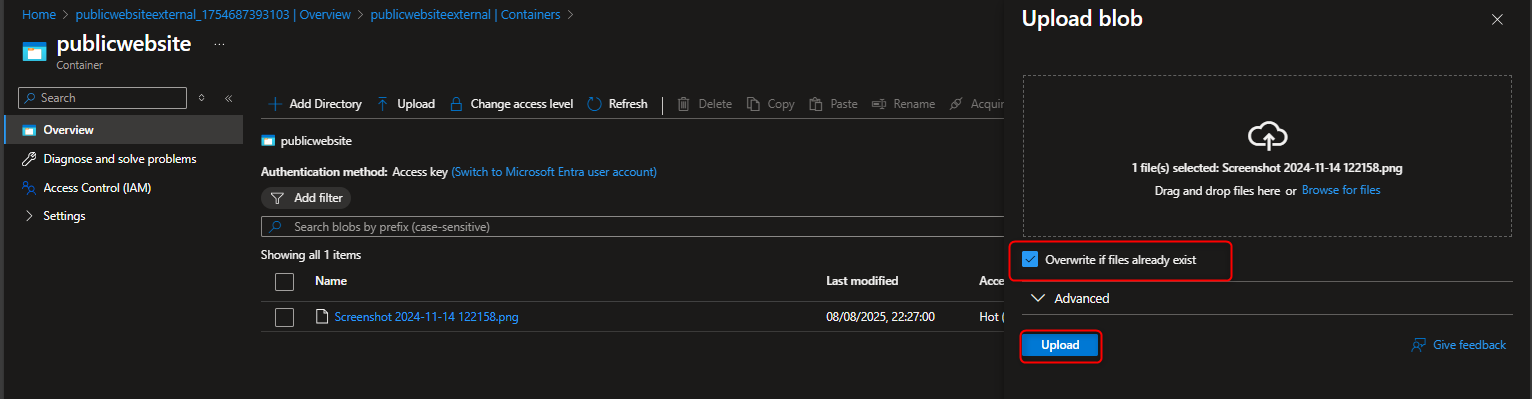
Task: Open the ellipsis more options menu
Action: [219, 45]
